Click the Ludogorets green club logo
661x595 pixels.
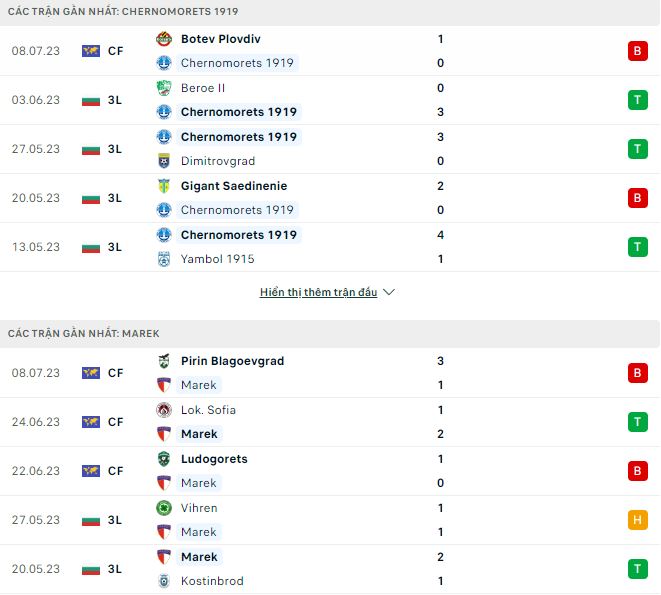point(164,459)
